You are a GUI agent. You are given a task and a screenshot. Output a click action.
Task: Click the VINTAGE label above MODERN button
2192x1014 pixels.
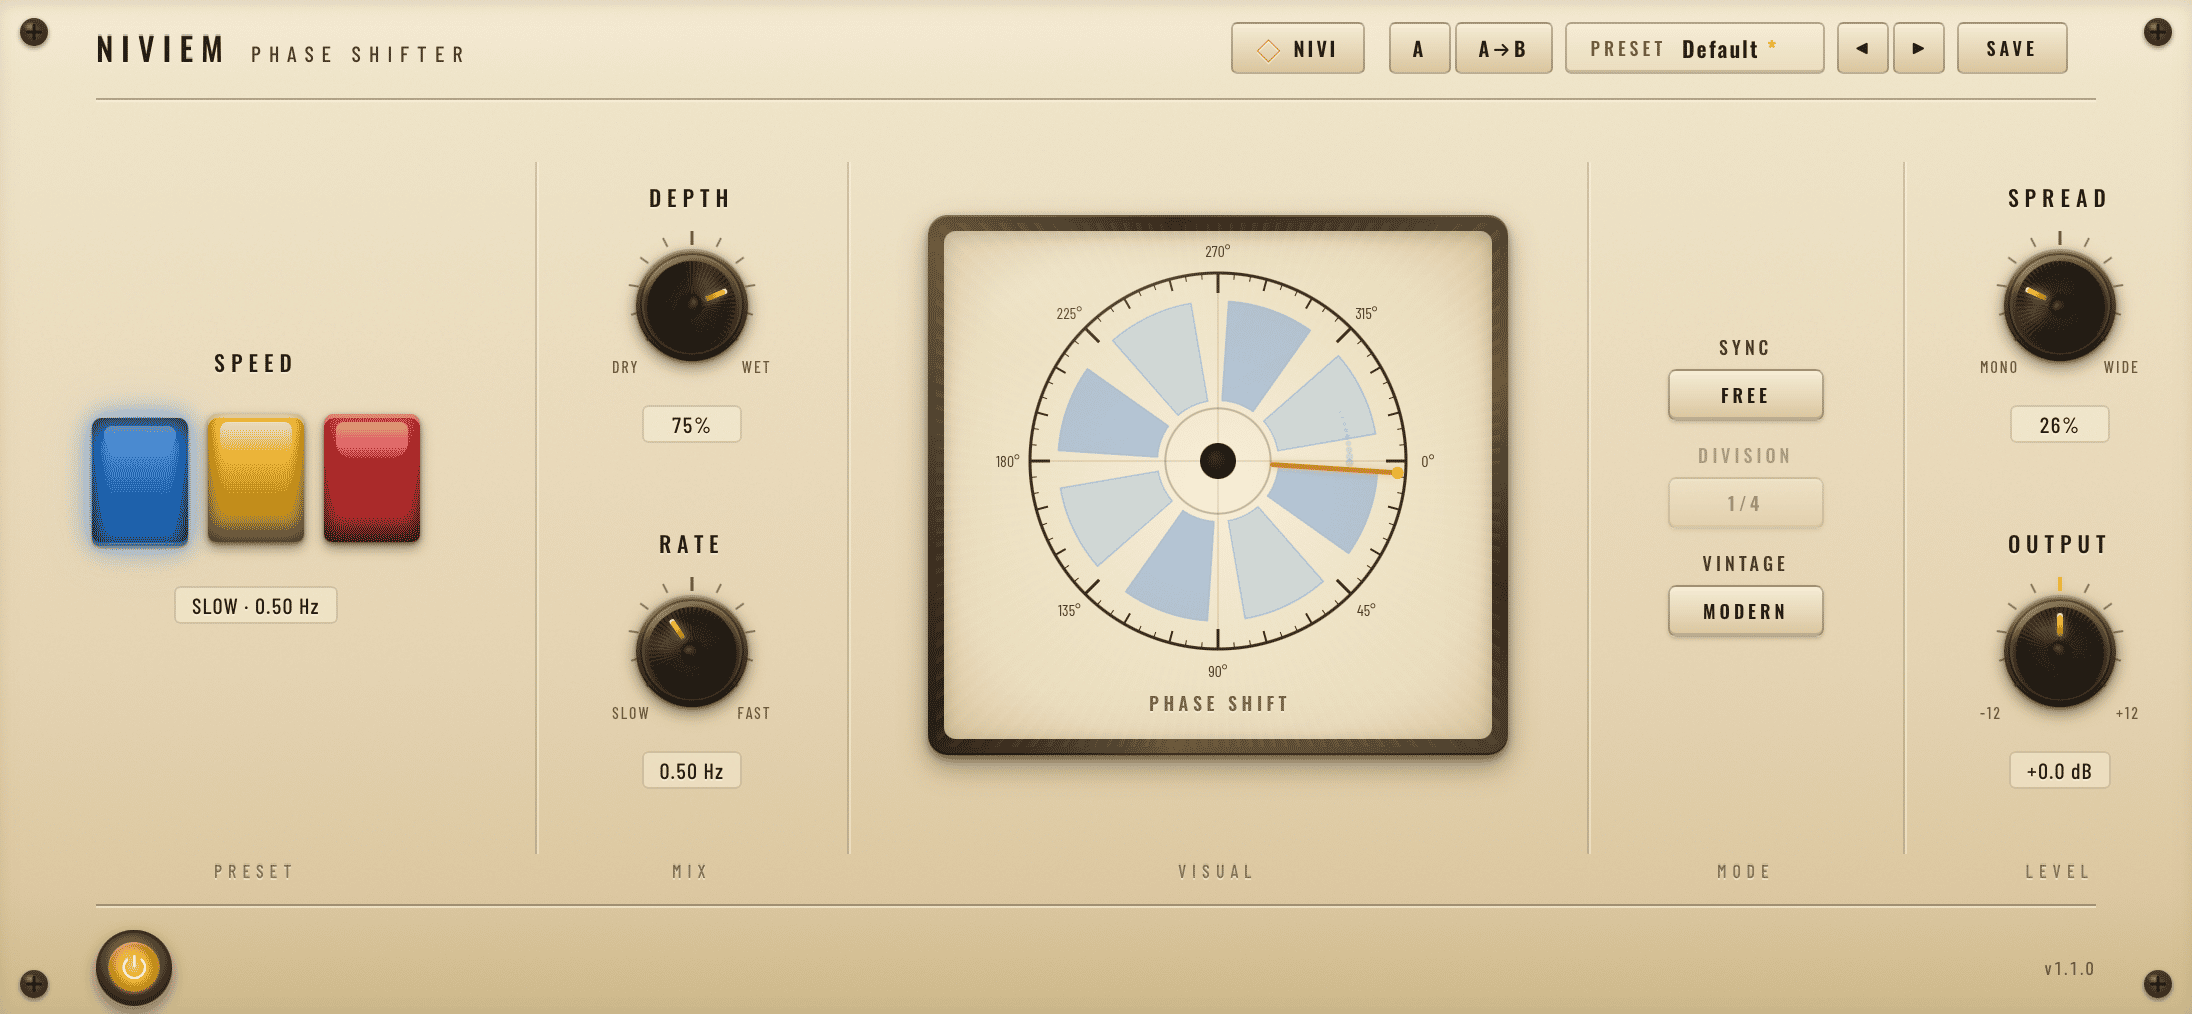tap(1745, 564)
